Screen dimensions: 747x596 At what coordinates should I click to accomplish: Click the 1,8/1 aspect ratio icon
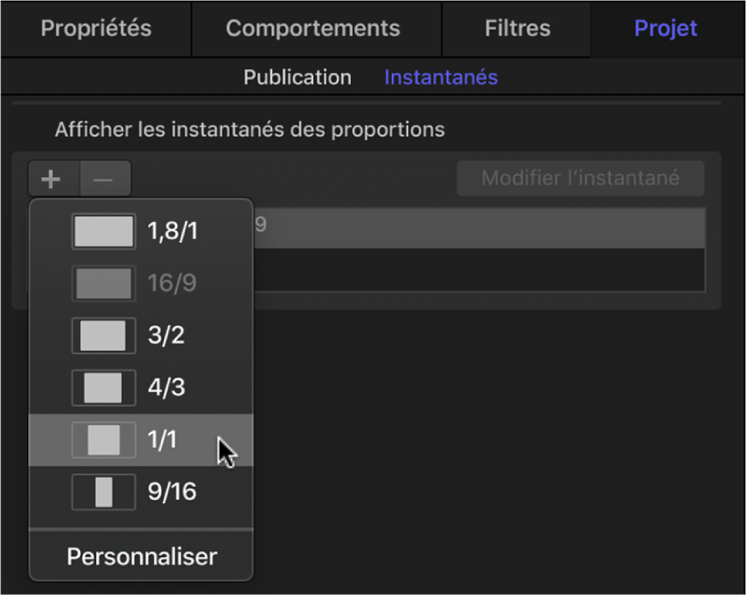pyautogui.click(x=103, y=231)
